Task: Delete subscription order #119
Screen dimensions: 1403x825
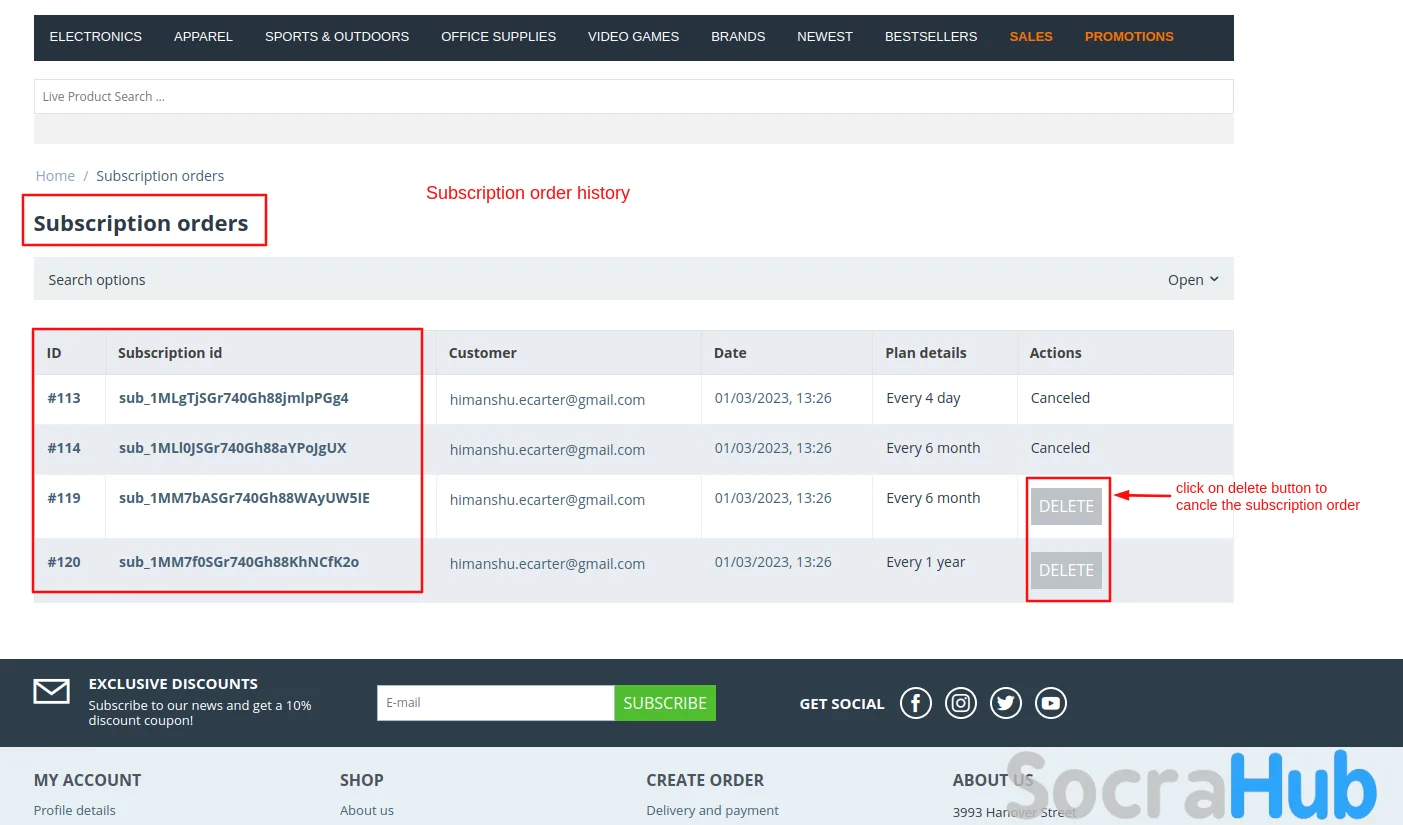Action: pyautogui.click(x=1066, y=506)
